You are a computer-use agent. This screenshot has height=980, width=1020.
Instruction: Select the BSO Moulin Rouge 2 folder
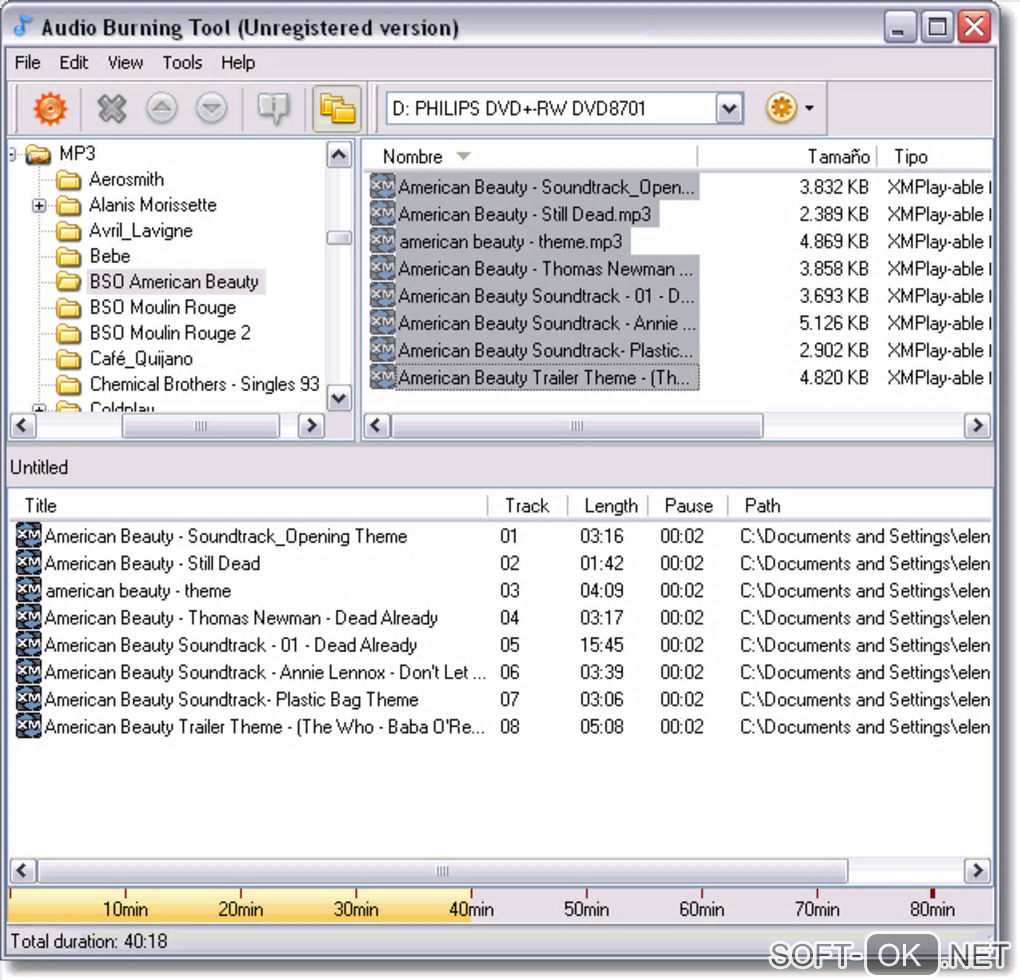click(170, 333)
